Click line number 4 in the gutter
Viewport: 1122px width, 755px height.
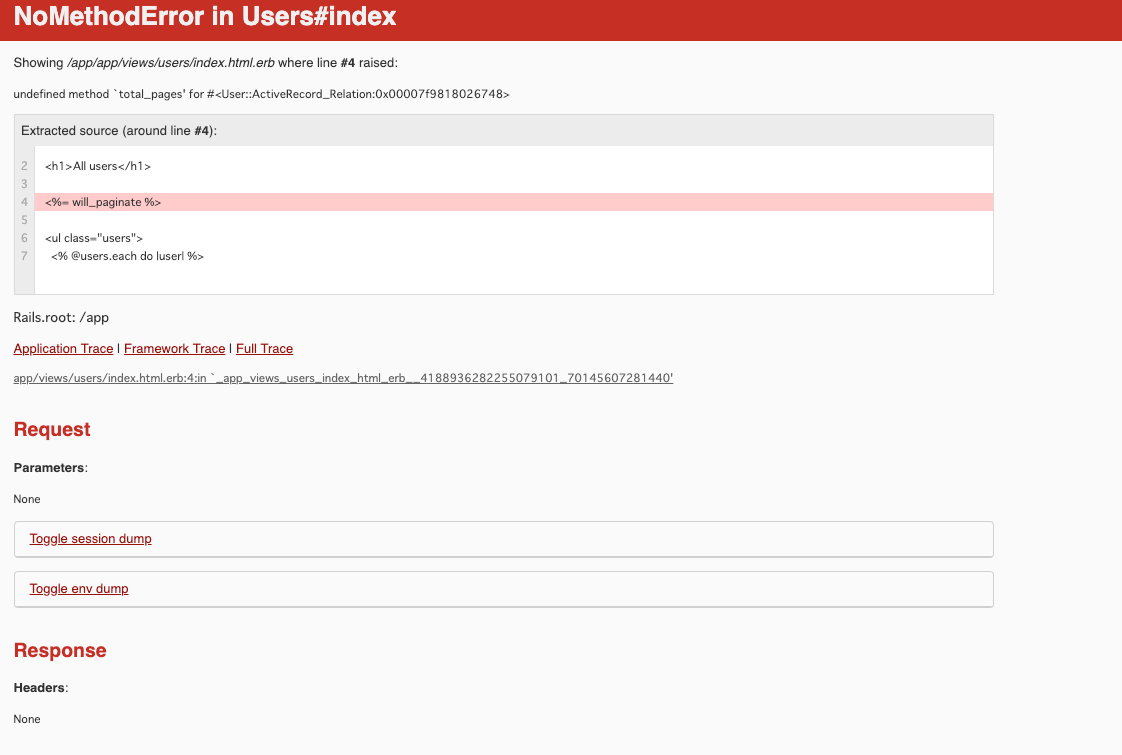click(24, 202)
